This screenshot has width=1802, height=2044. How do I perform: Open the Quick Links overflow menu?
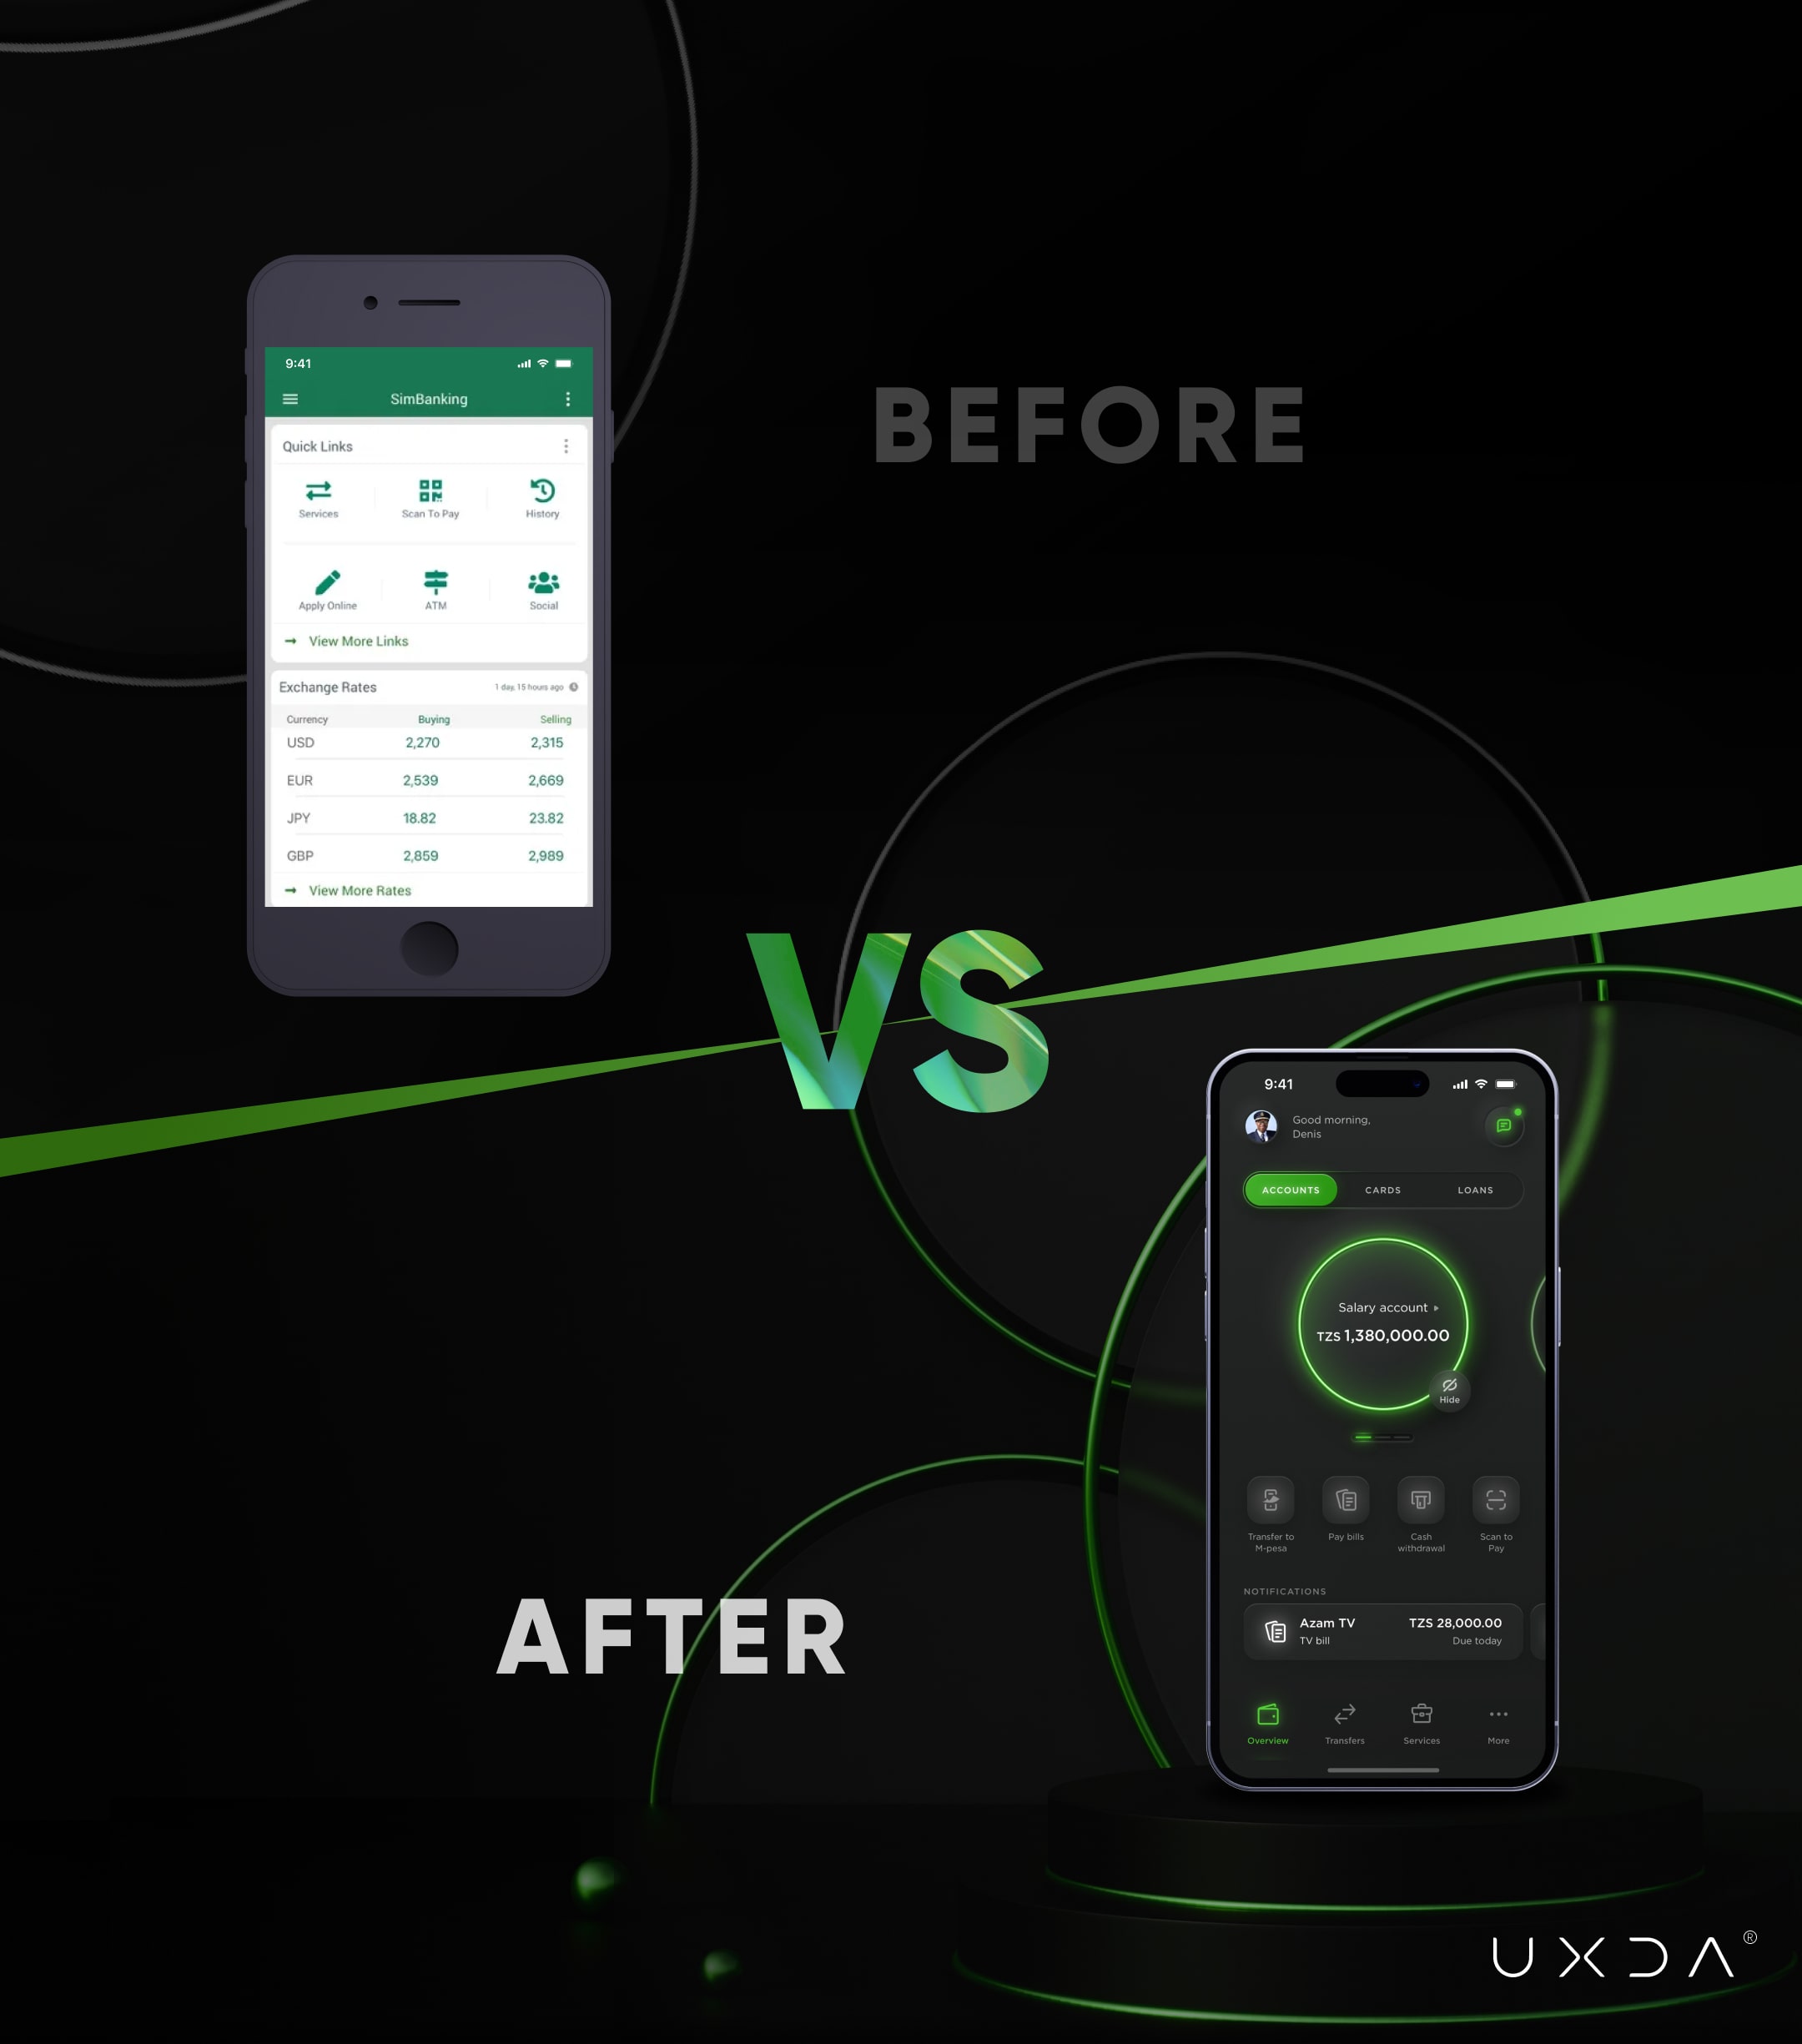pos(567,447)
